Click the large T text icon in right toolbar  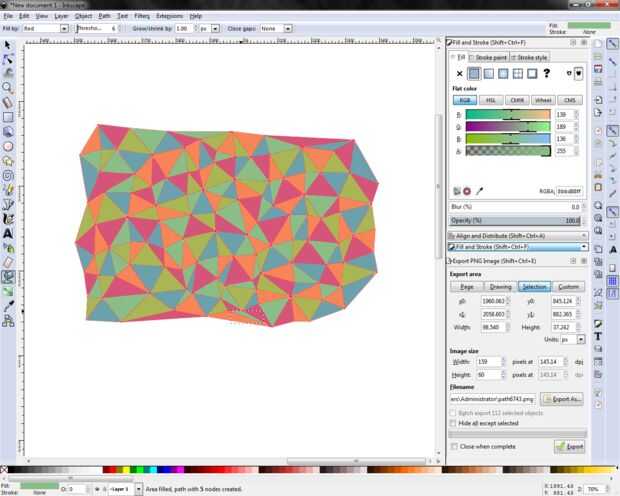pos(598,336)
